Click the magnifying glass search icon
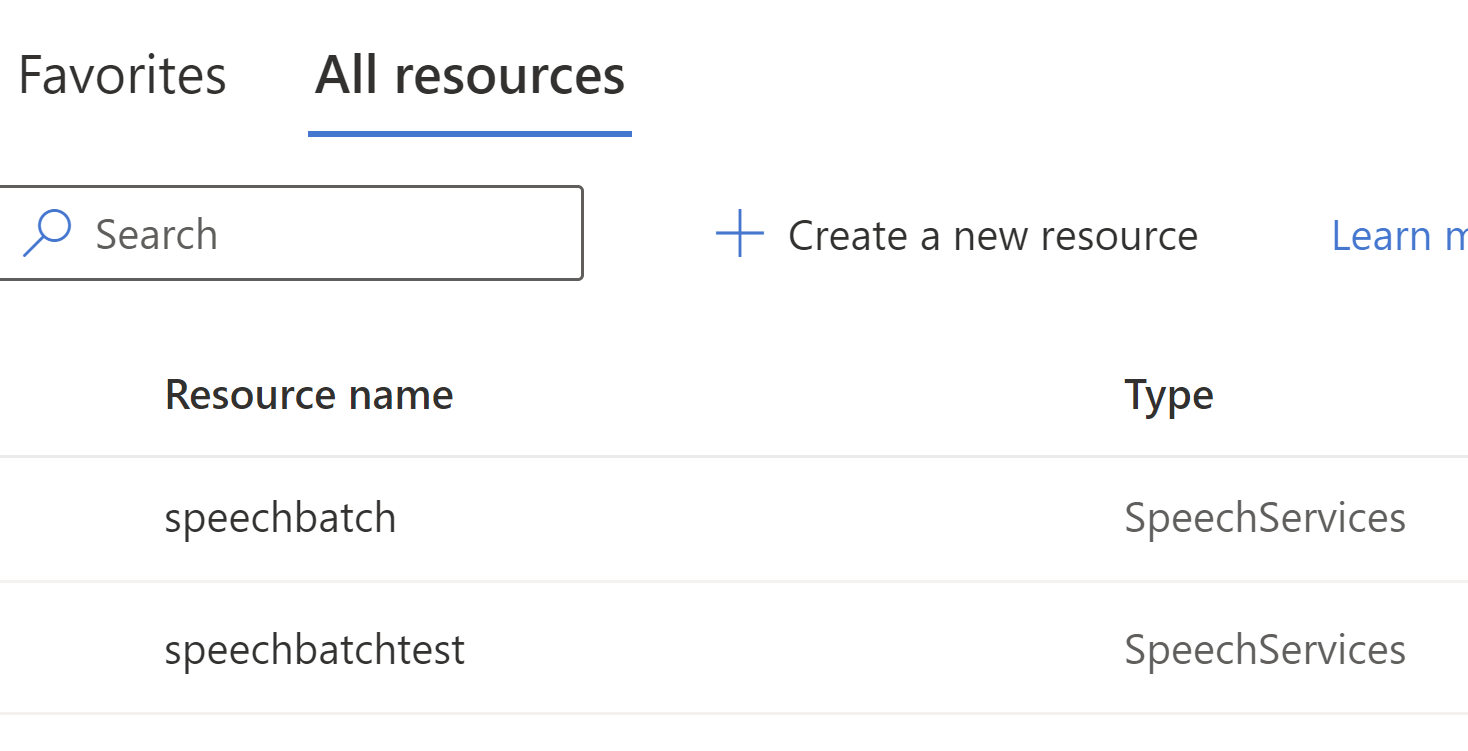Screen dimensions: 1468x751 click(47, 233)
